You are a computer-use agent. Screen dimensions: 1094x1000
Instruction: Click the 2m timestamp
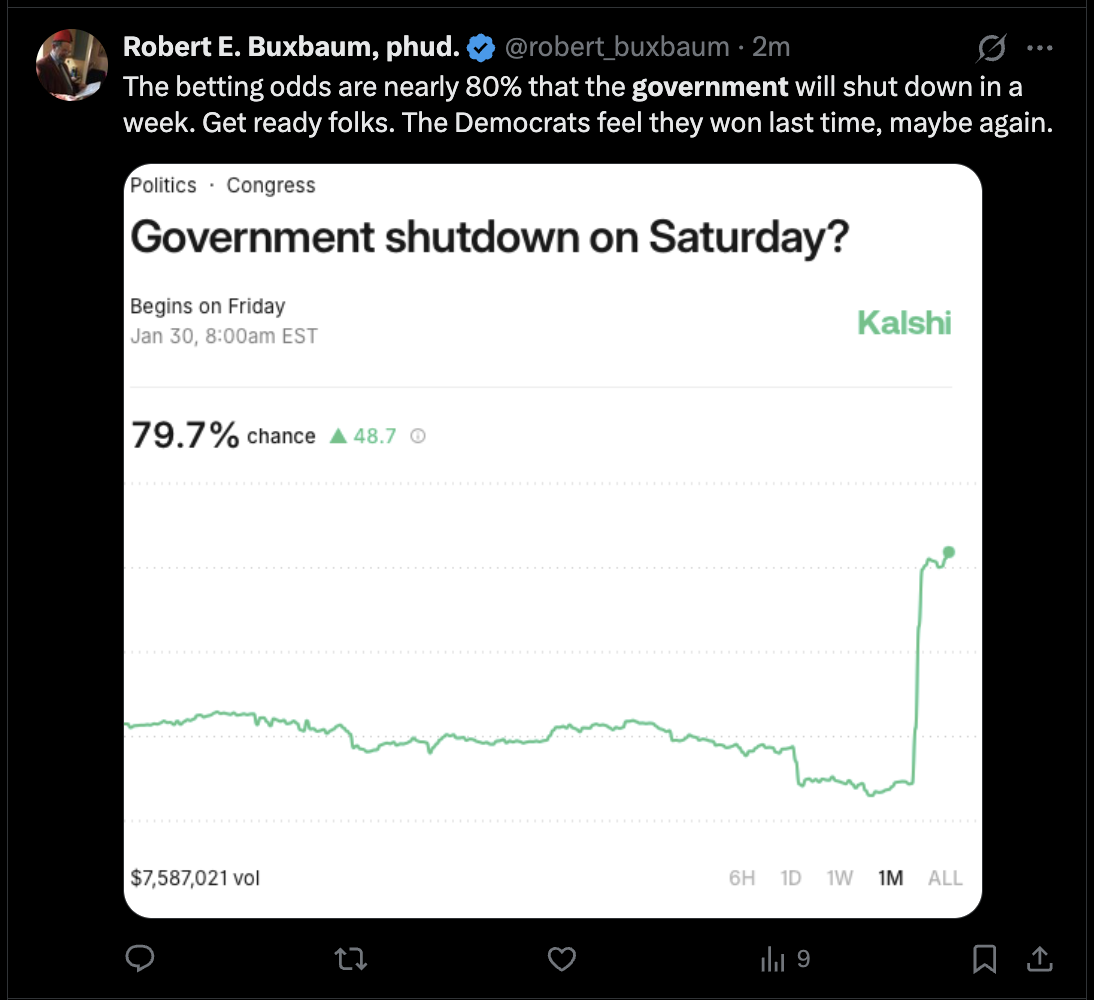tap(772, 46)
